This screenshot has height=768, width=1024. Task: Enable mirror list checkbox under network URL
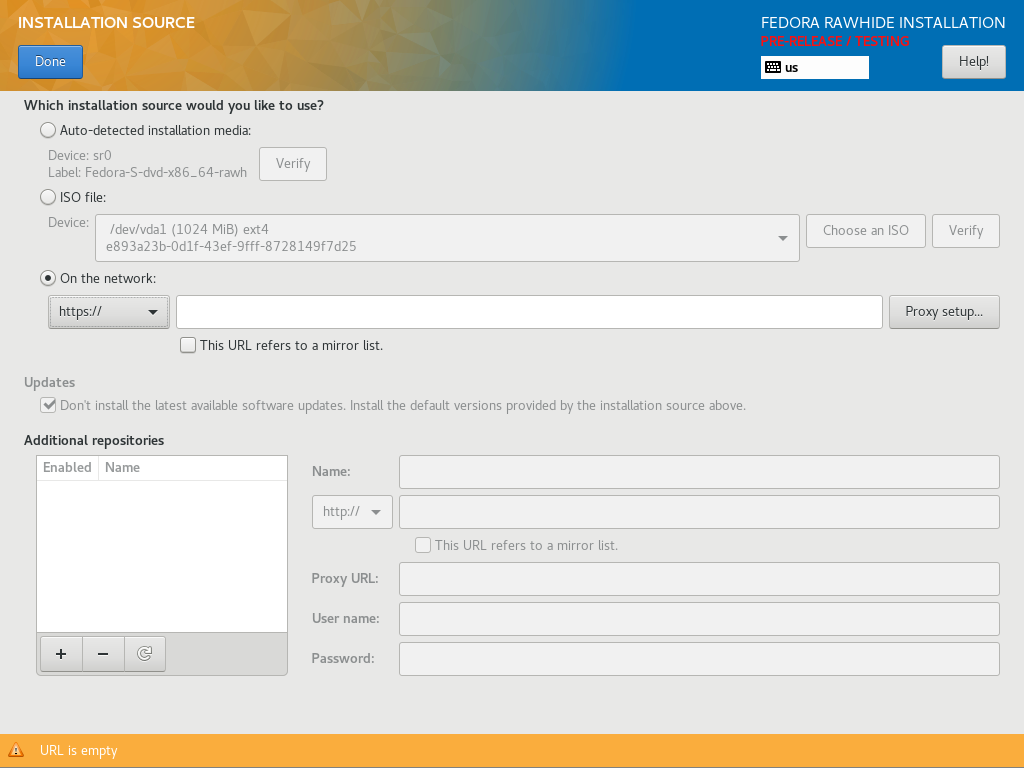tap(188, 345)
